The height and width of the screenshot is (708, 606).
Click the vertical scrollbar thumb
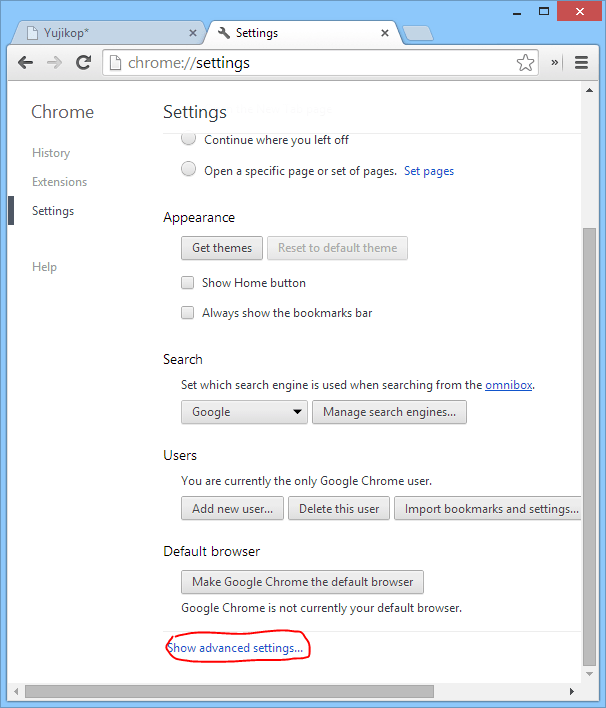(589, 447)
